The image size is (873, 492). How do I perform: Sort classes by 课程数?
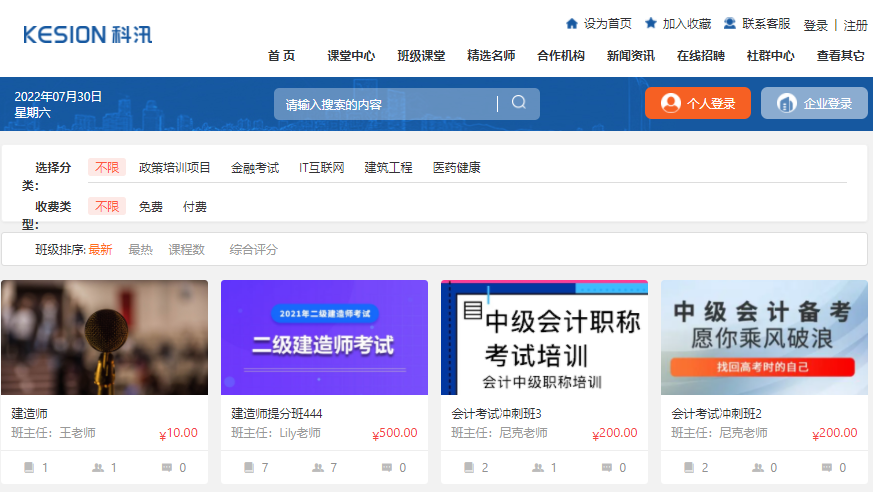point(186,250)
